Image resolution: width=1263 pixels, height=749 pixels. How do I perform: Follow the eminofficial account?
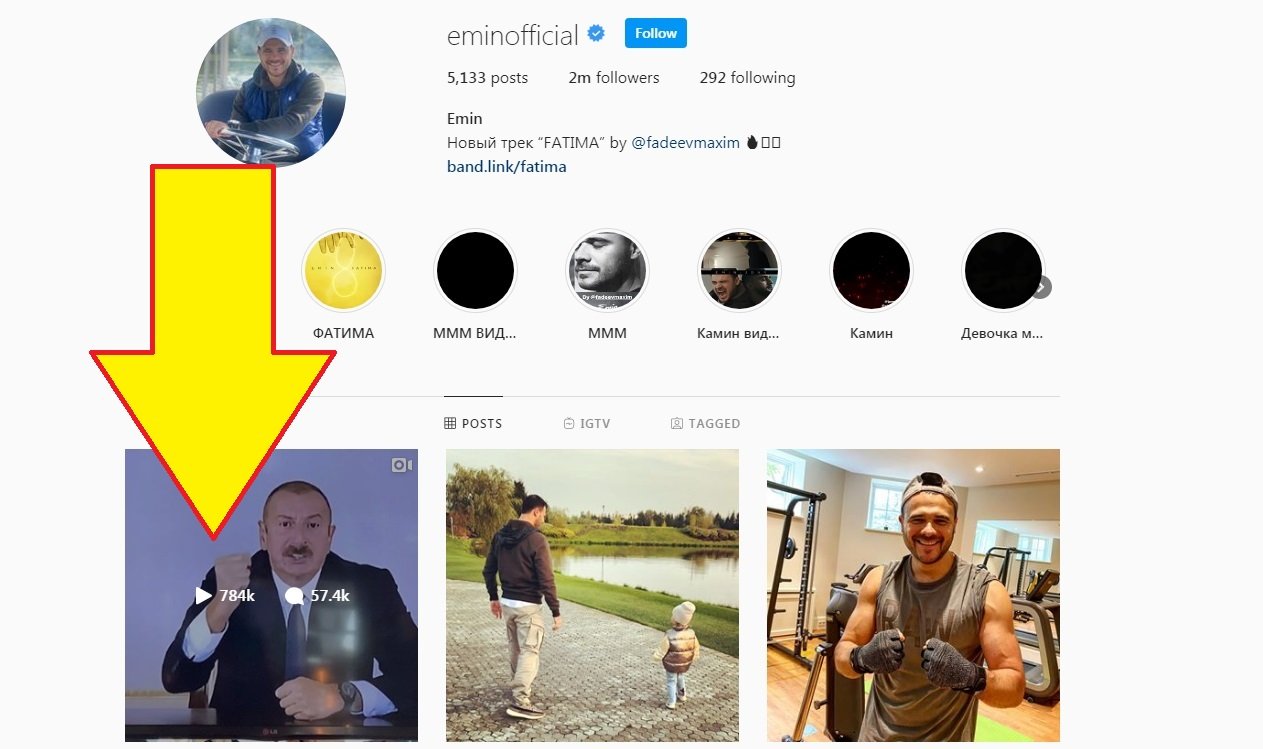coord(656,33)
